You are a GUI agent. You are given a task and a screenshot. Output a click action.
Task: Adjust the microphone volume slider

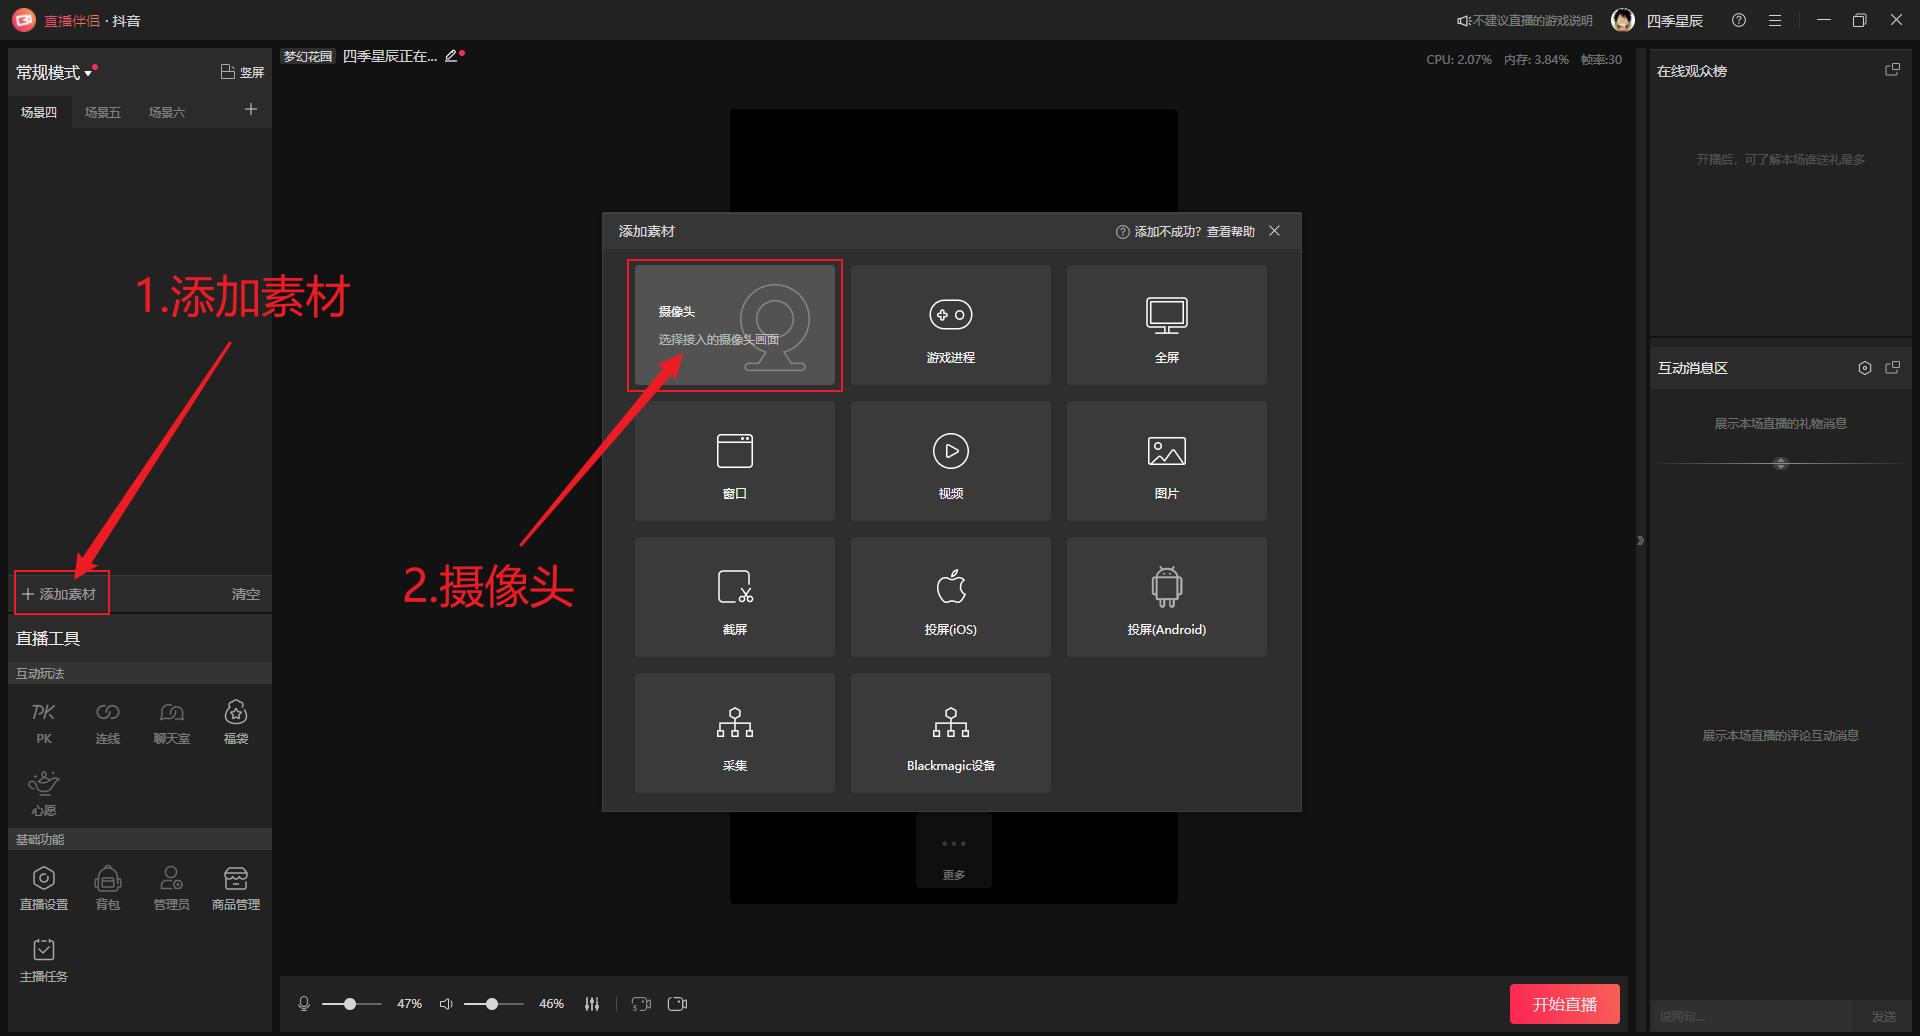point(352,1003)
